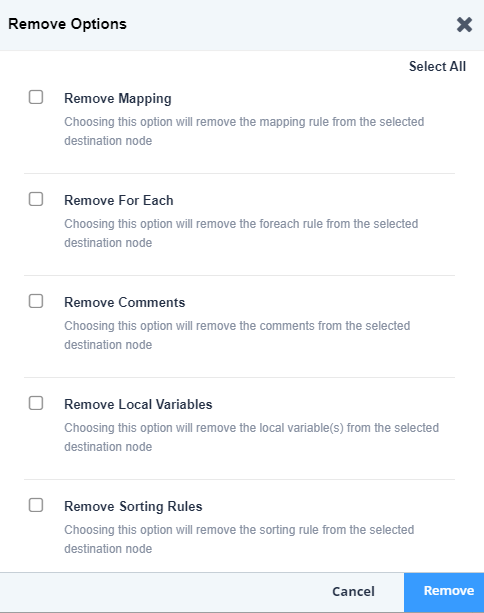Confirm with the blue Remove button
Screen dimensions: 484x613
pos(444,593)
